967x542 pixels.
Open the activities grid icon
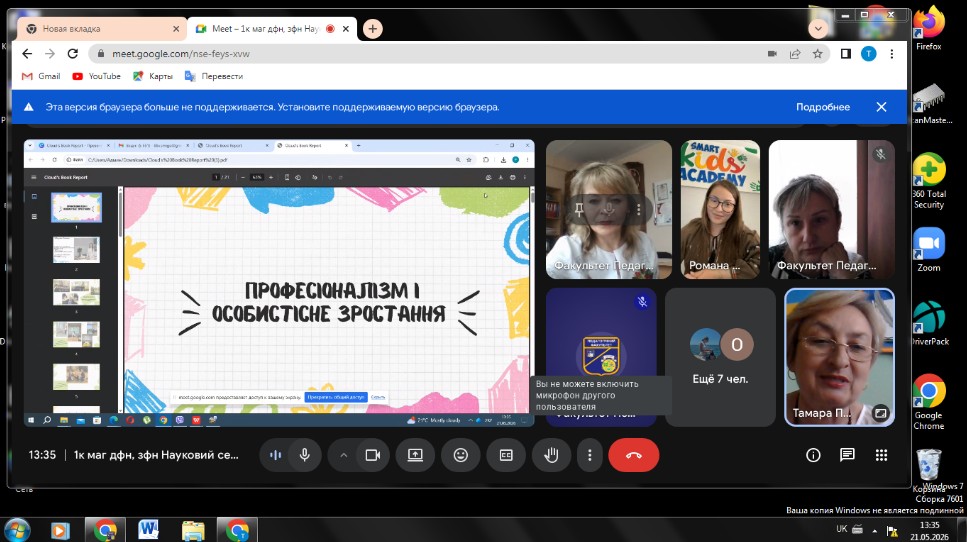click(881, 455)
